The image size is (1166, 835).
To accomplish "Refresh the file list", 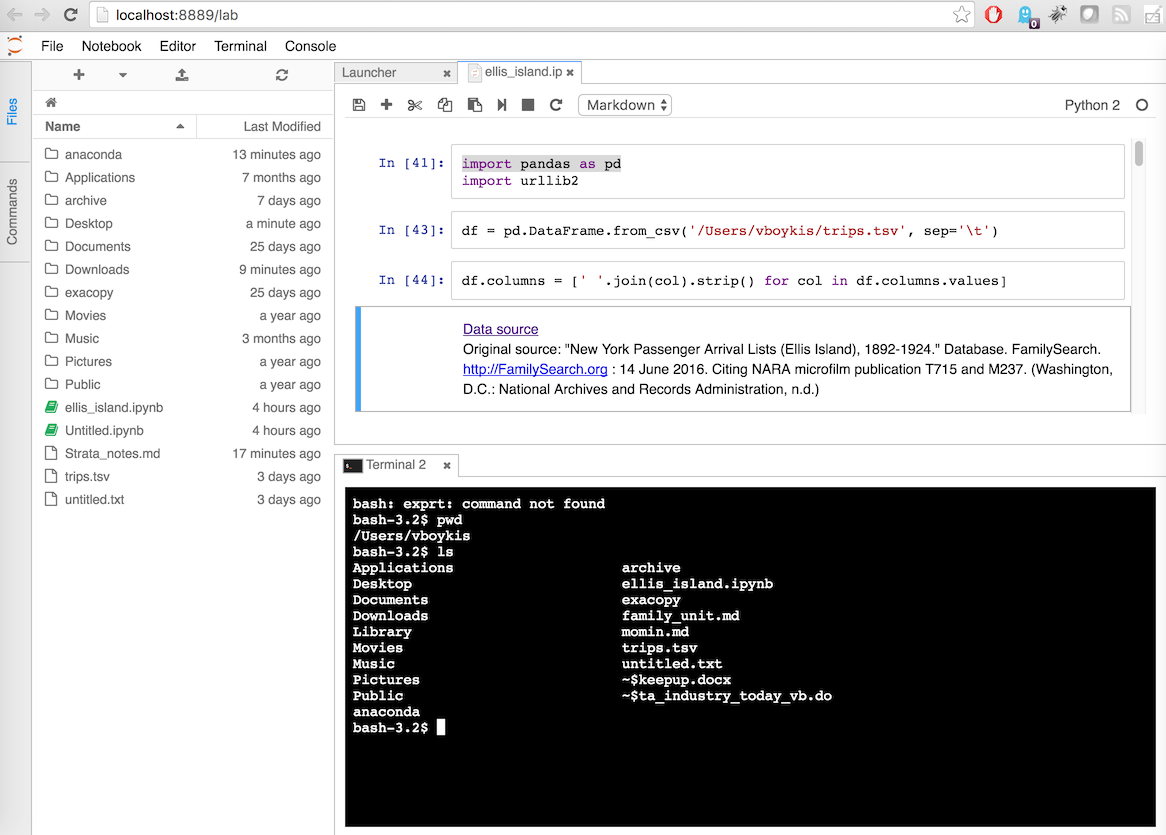I will pyautogui.click(x=282, y=75).
